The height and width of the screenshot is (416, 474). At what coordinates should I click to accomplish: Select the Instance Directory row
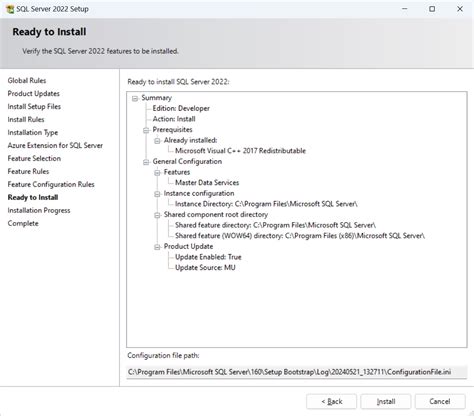266,204
